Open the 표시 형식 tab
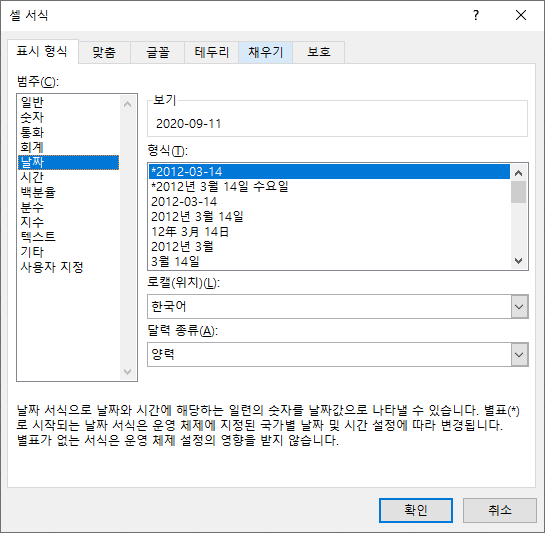 click(x=43, y=51)
